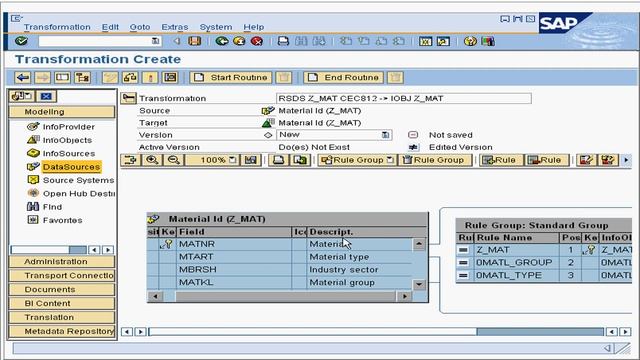Click the delete Rule Group trash button
This screenshot has height=360, width=640.
click(434, 160)
